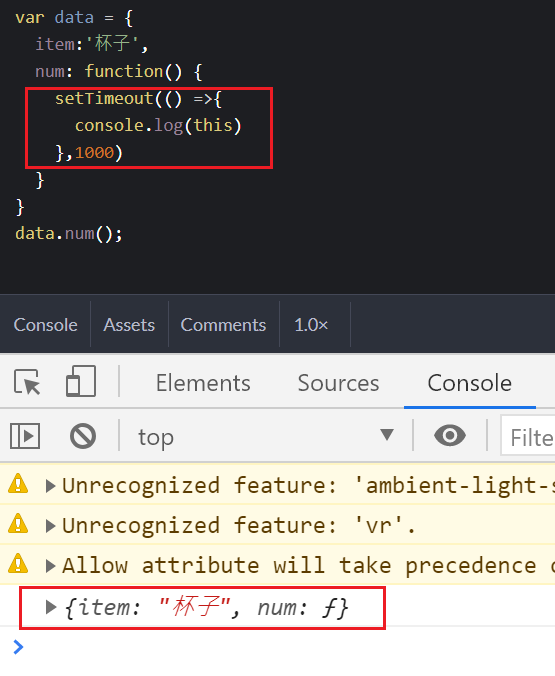Switch to the Elements tab
Screen dimensions: 555x676
203,383
